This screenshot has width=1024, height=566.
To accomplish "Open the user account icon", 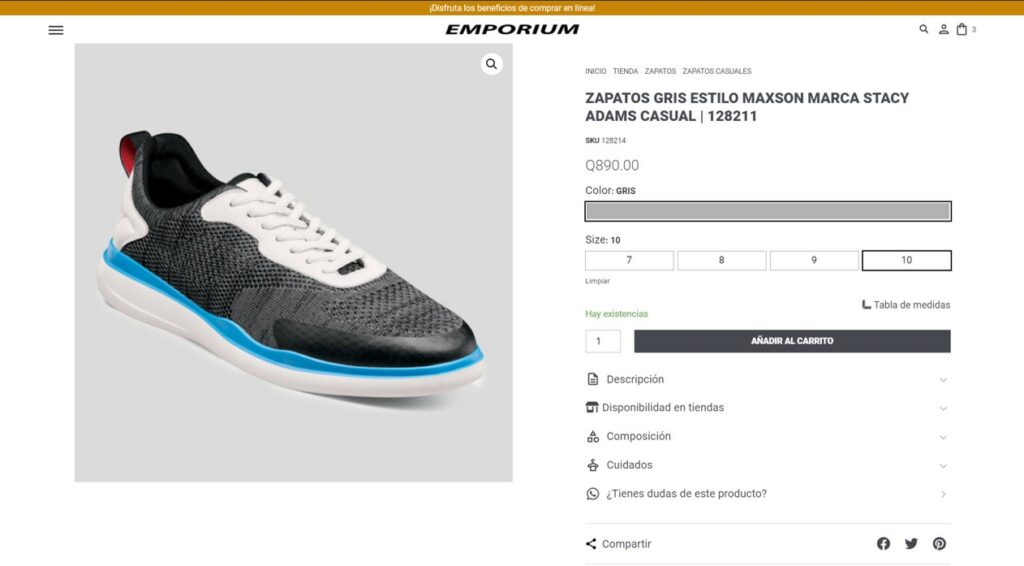I will point(944,29).
